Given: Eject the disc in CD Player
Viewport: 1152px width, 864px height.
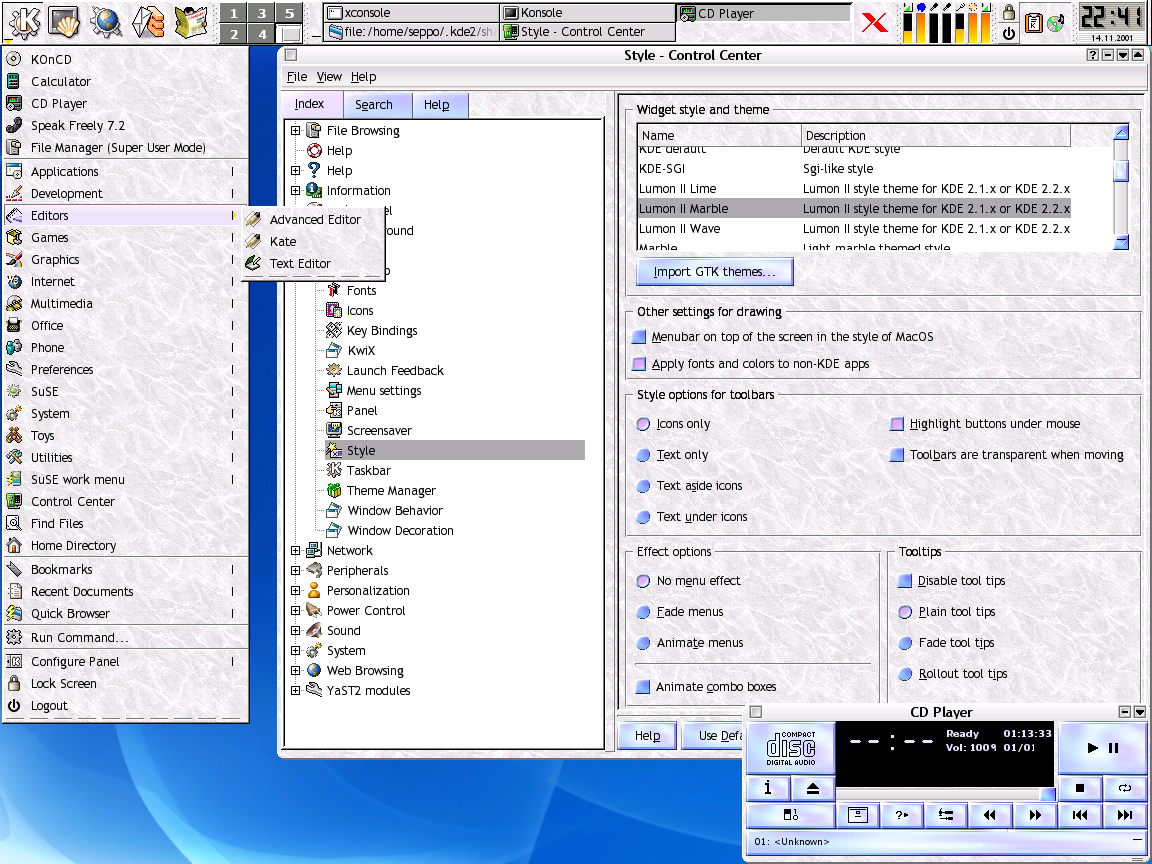Looking at the screenshot, I should (813, 788).
